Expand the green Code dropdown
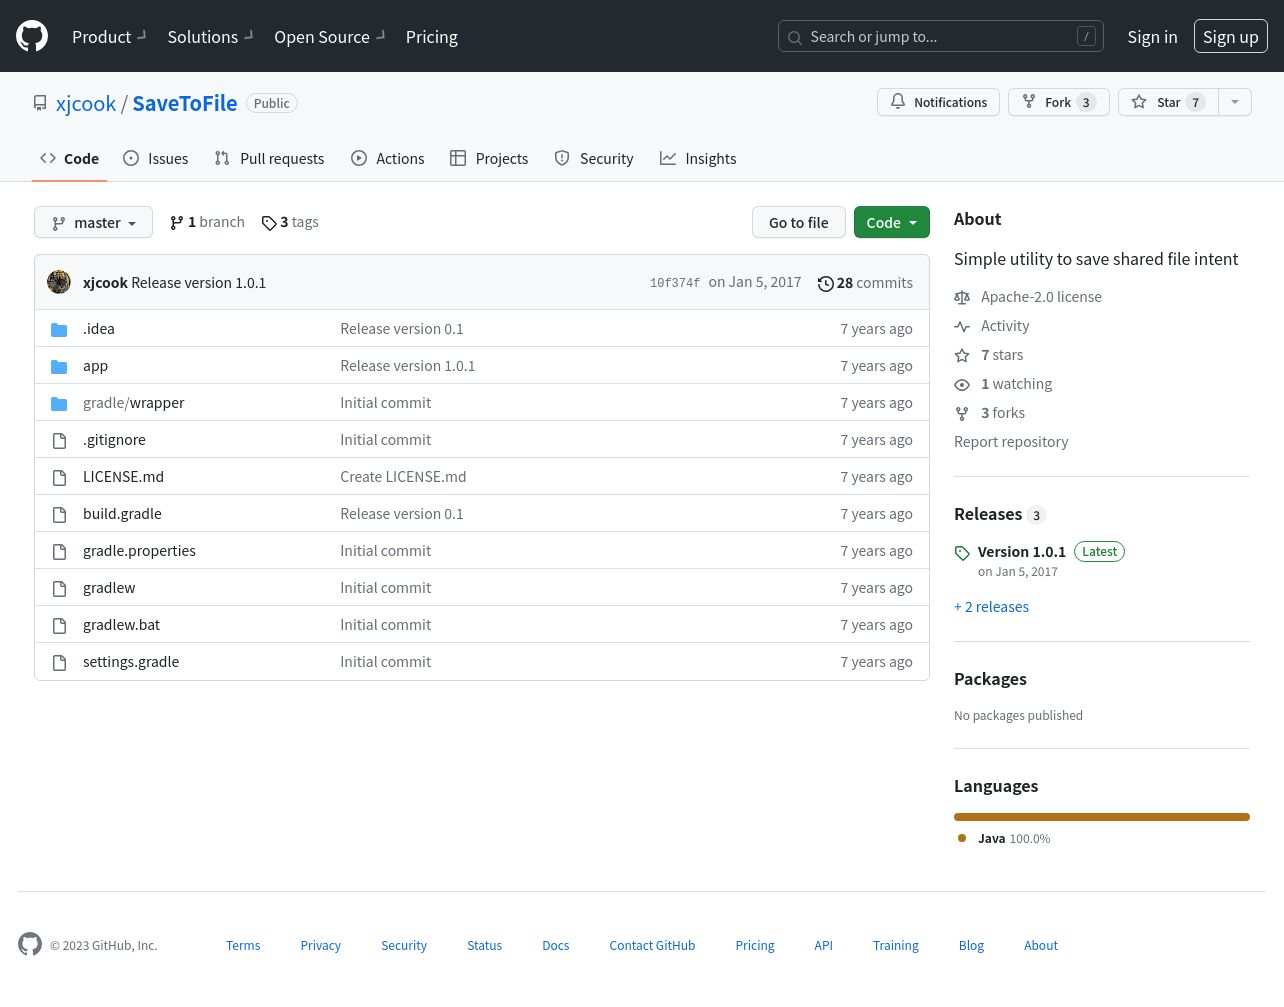Screen dimensions: 1284x1007 [x=891, y=223]
